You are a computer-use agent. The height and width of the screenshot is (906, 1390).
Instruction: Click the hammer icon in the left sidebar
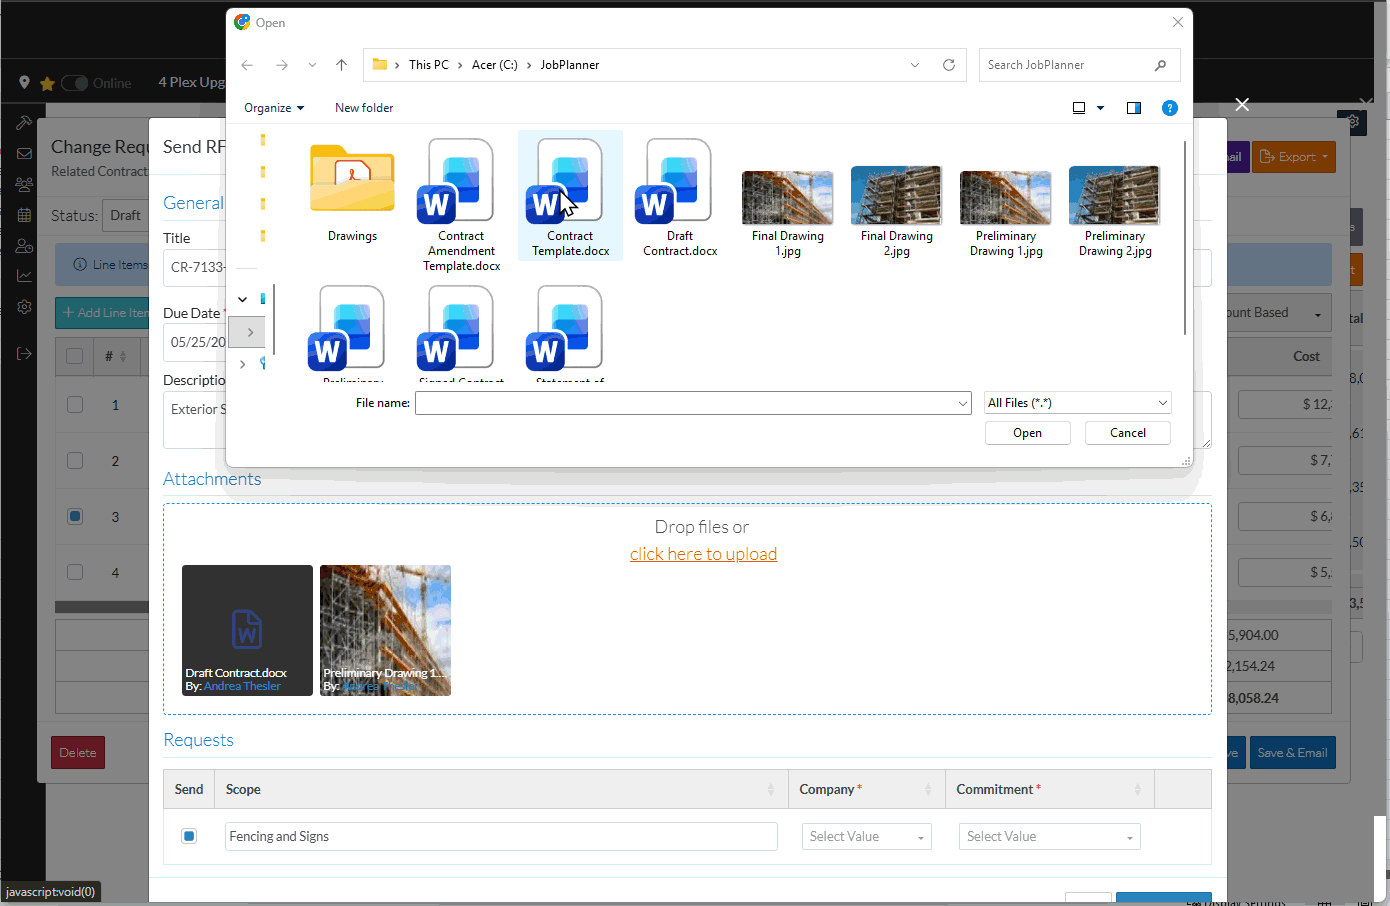tap(24, 122)
